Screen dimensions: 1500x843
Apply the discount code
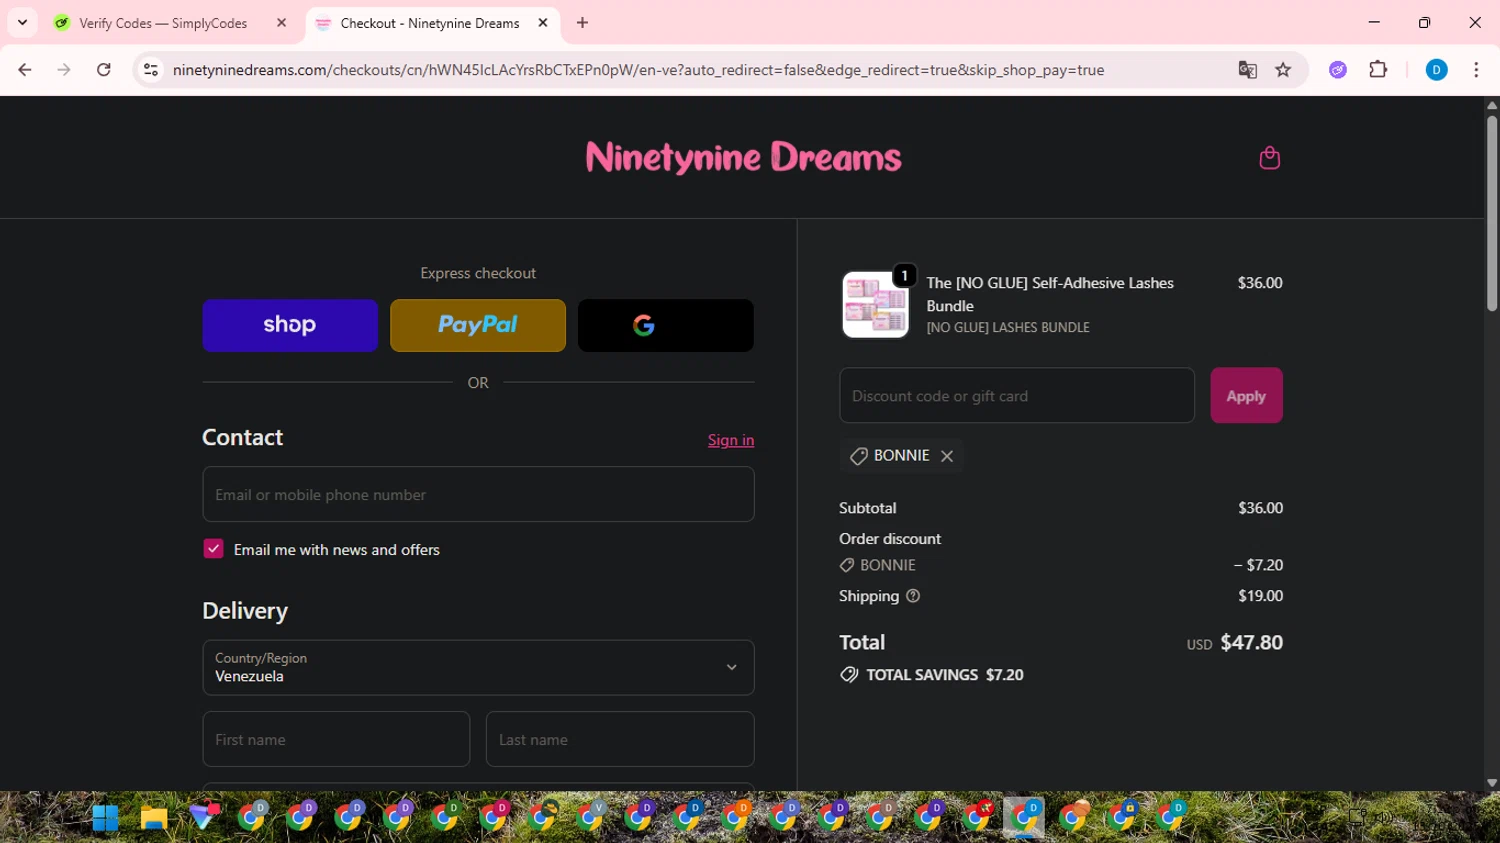click(x=1246, y=396)
